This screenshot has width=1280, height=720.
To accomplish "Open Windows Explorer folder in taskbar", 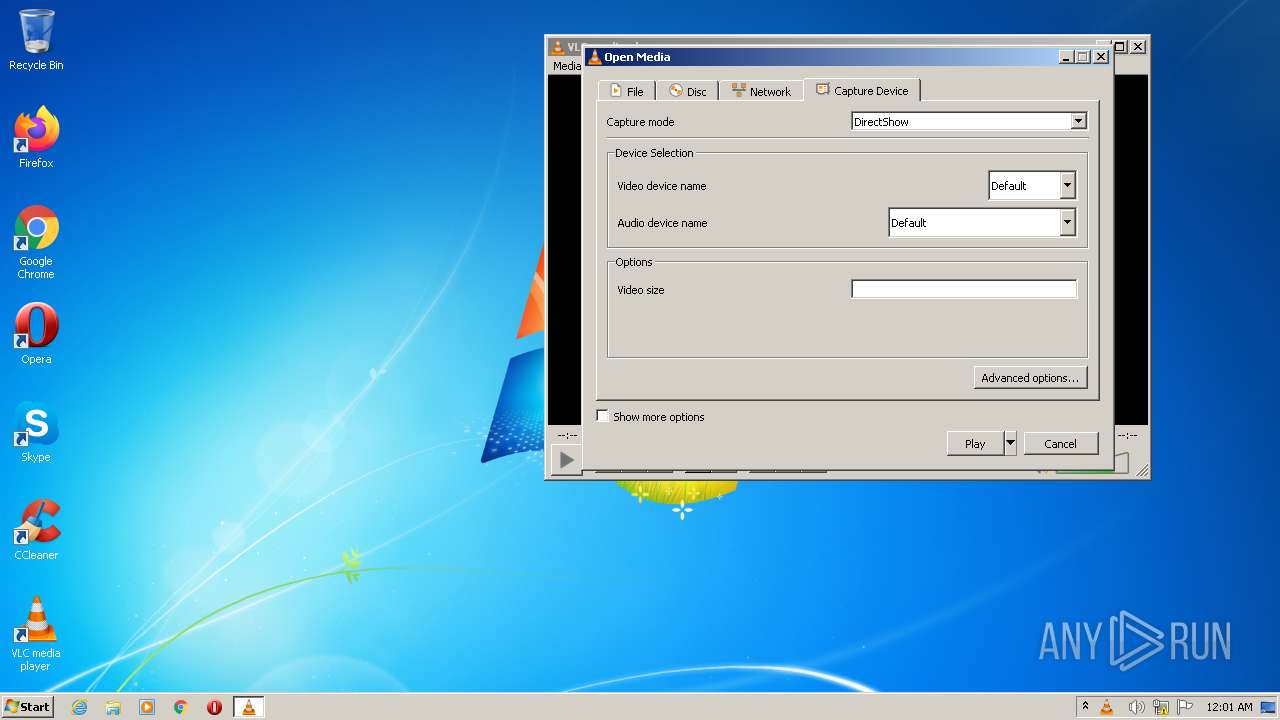I will coord(113,707).
